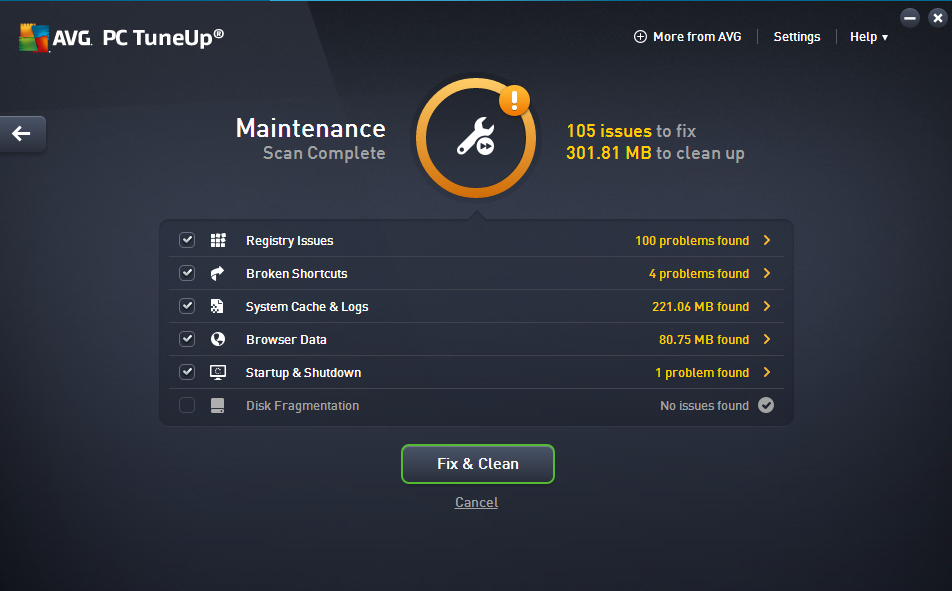Image resolution: width=952 pixels, height=591 pixels.
Task: Click the Broken Shortcuts arrow icon
Action: (x=217, y=273)
